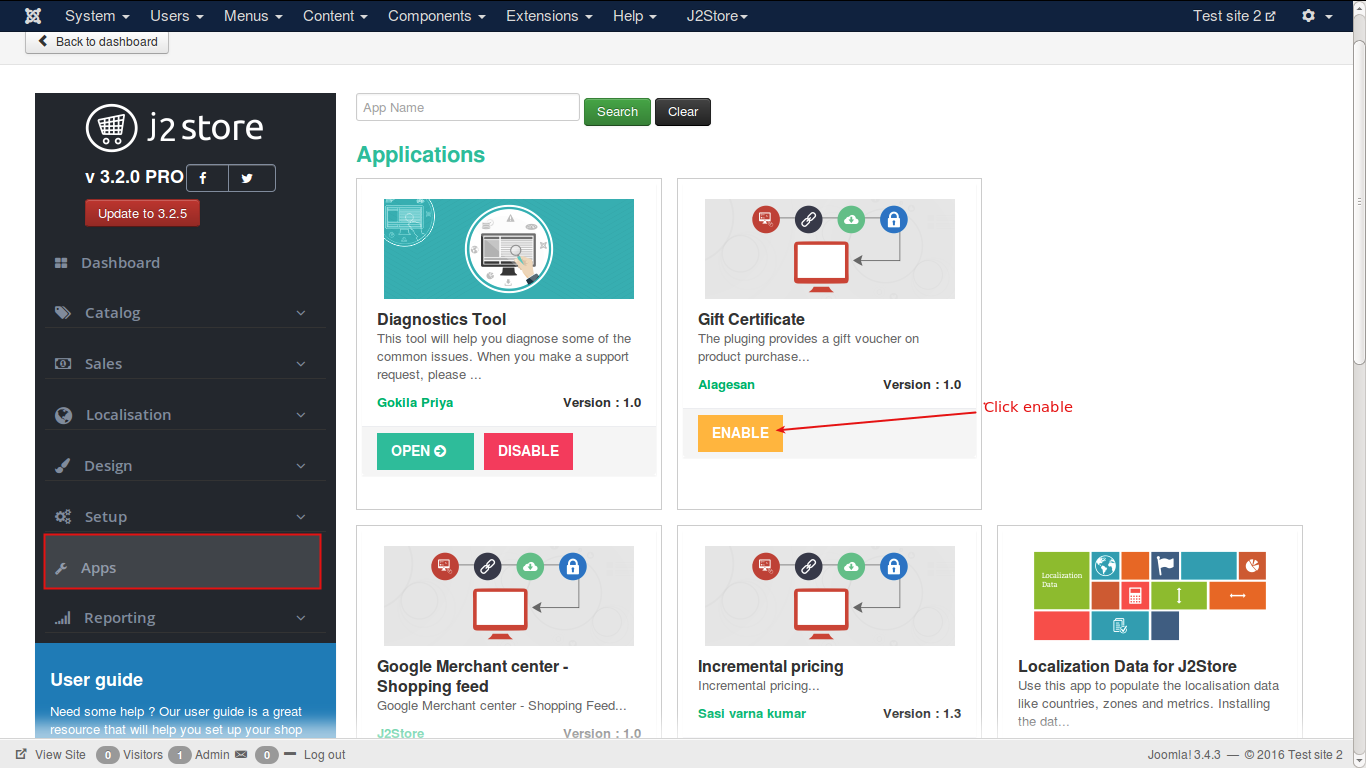This screenshot has width=1366, height=768.
Task: Click the Gift Certificate app image
Action: tap(830, 249)
